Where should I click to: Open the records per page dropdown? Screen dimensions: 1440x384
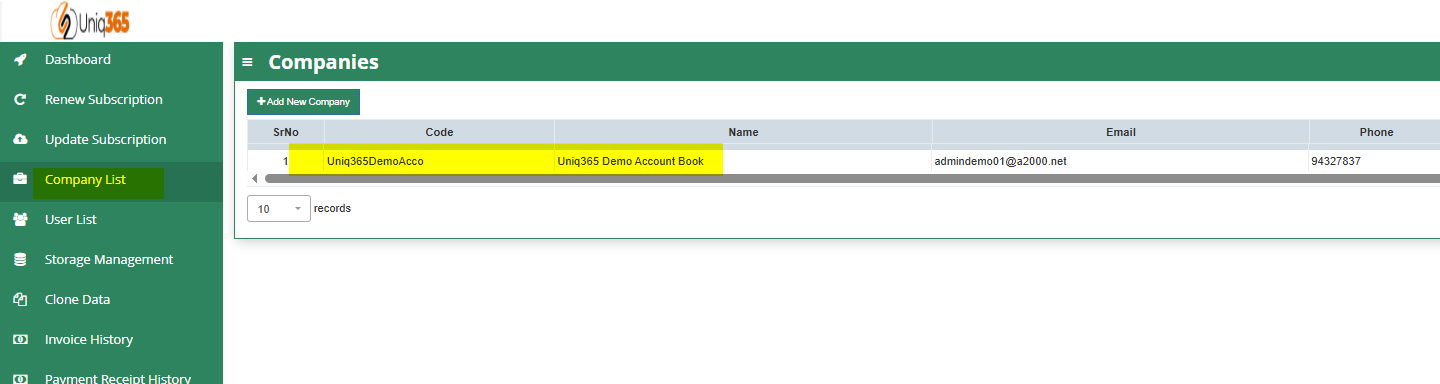pyautogui.click(x=278, y=209)
